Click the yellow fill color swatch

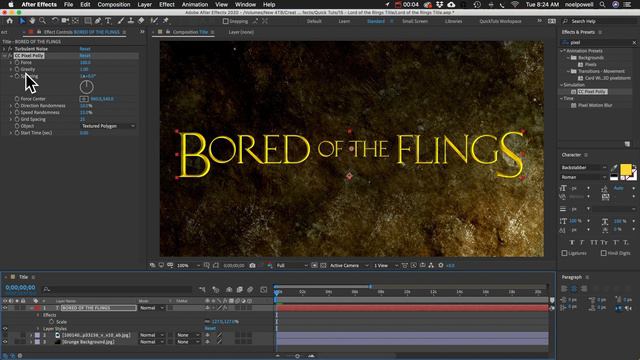(x=625, y=169)
